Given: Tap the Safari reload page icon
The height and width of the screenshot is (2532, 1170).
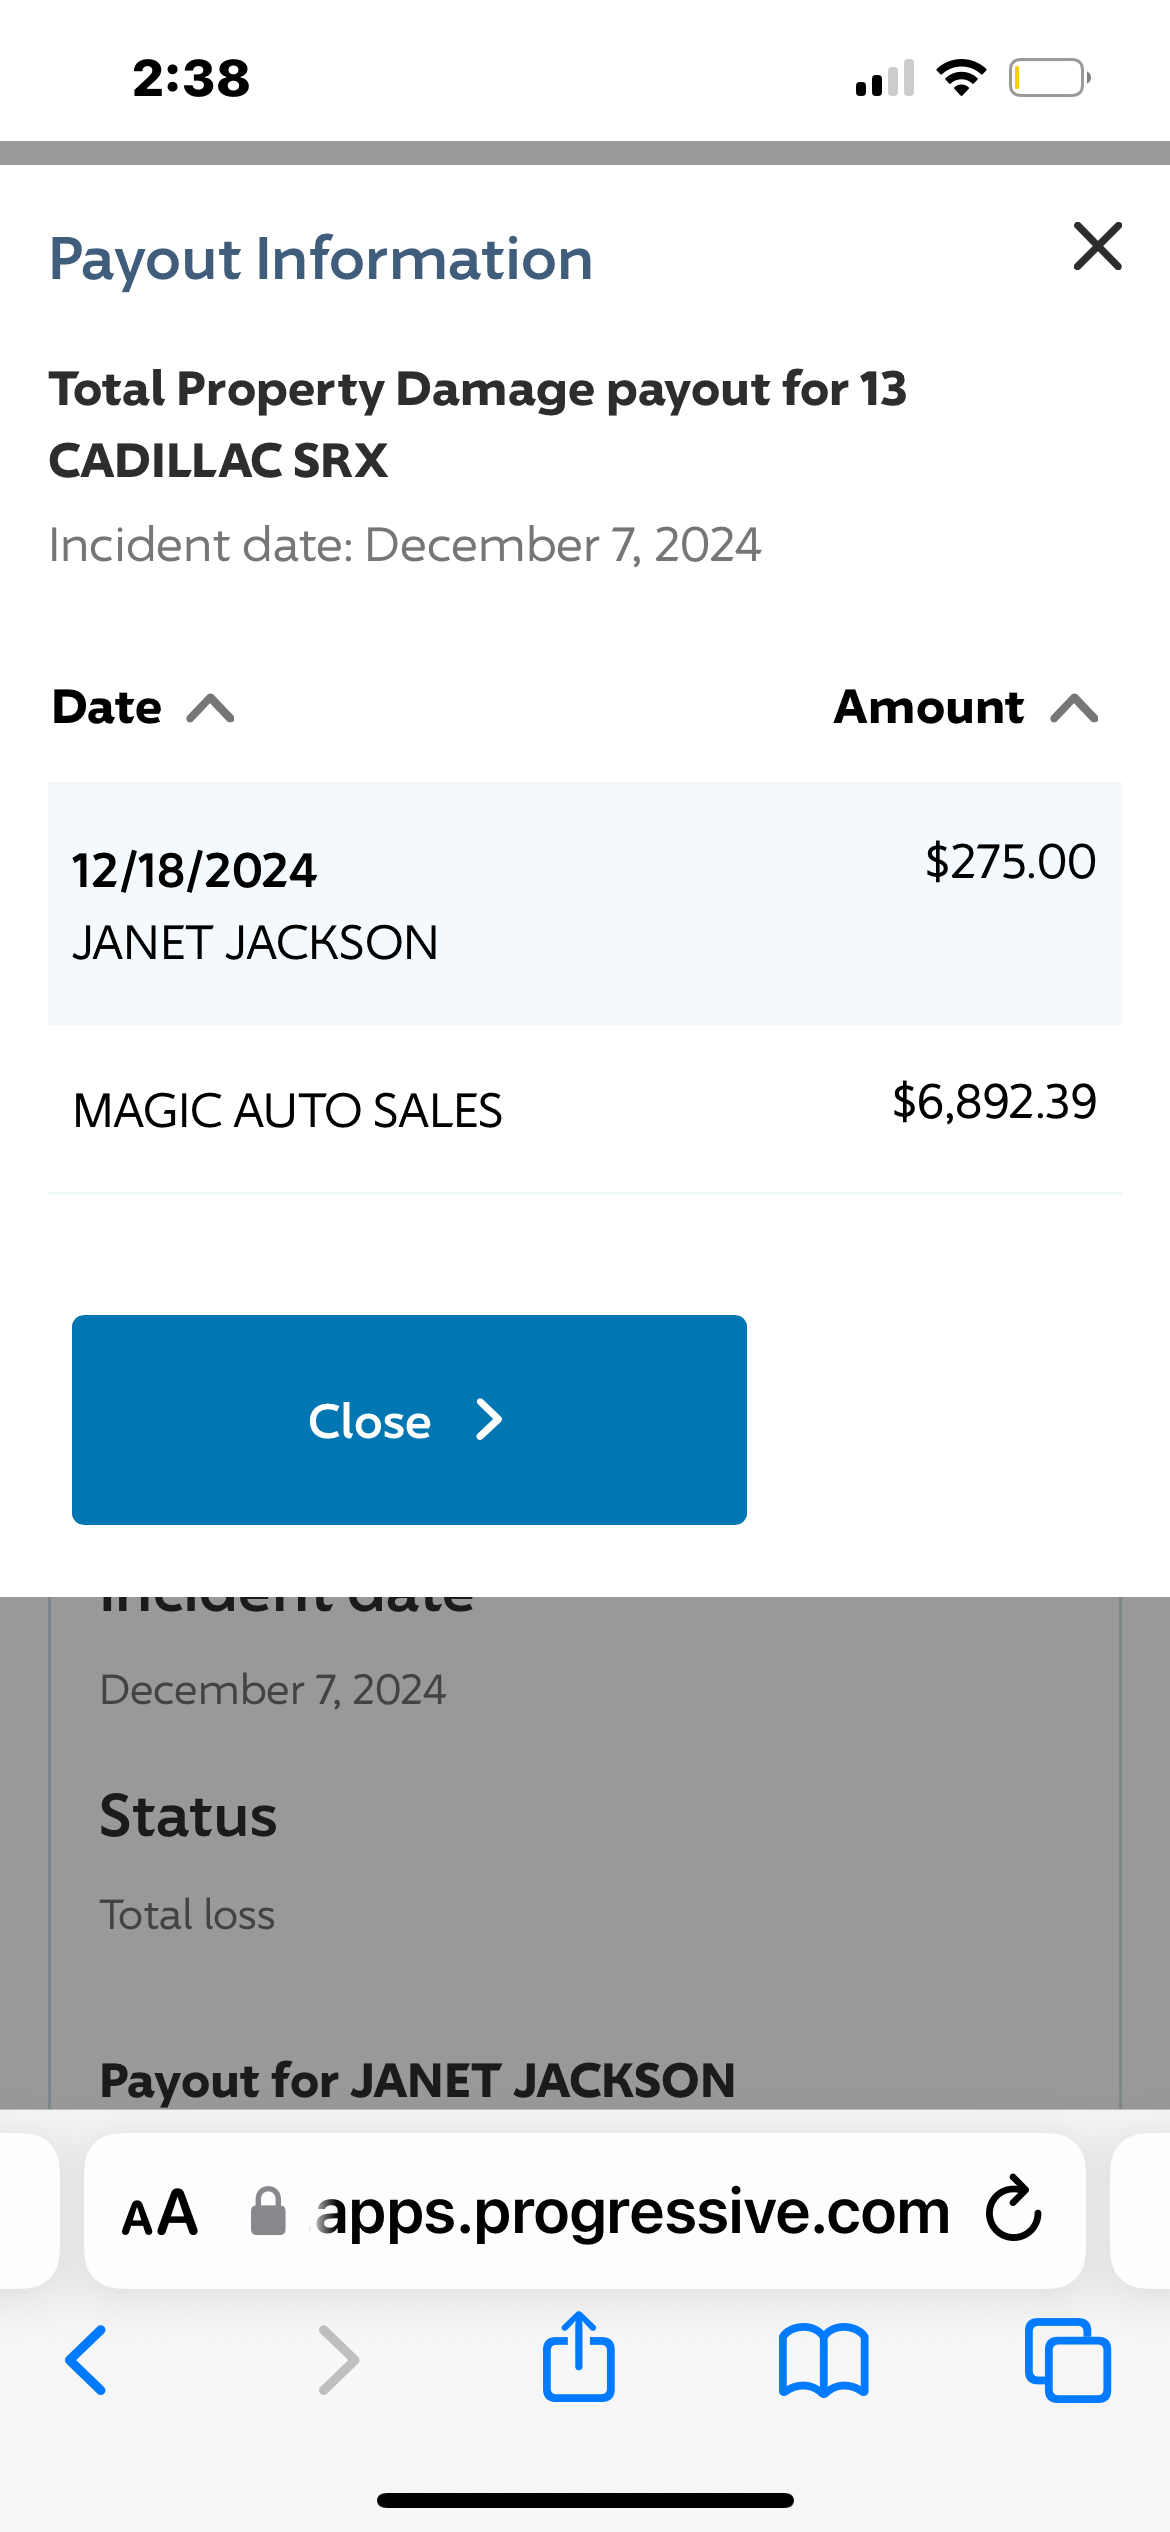Looking at the screenshot, I should 1013,2209.
